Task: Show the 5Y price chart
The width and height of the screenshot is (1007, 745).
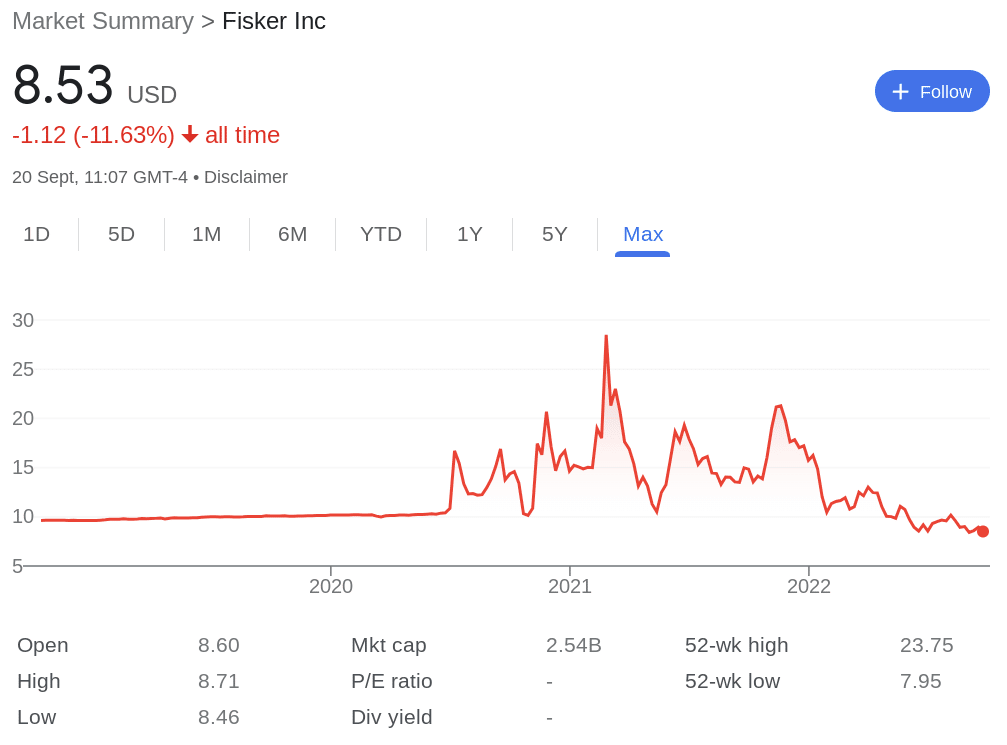Action: click(555, 234)
